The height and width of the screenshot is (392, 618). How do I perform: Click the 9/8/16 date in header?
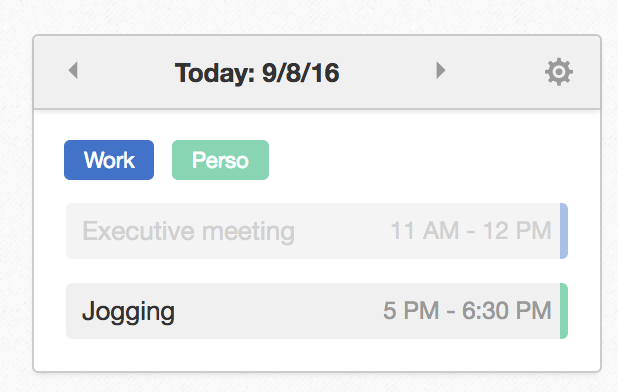[301, 73]
